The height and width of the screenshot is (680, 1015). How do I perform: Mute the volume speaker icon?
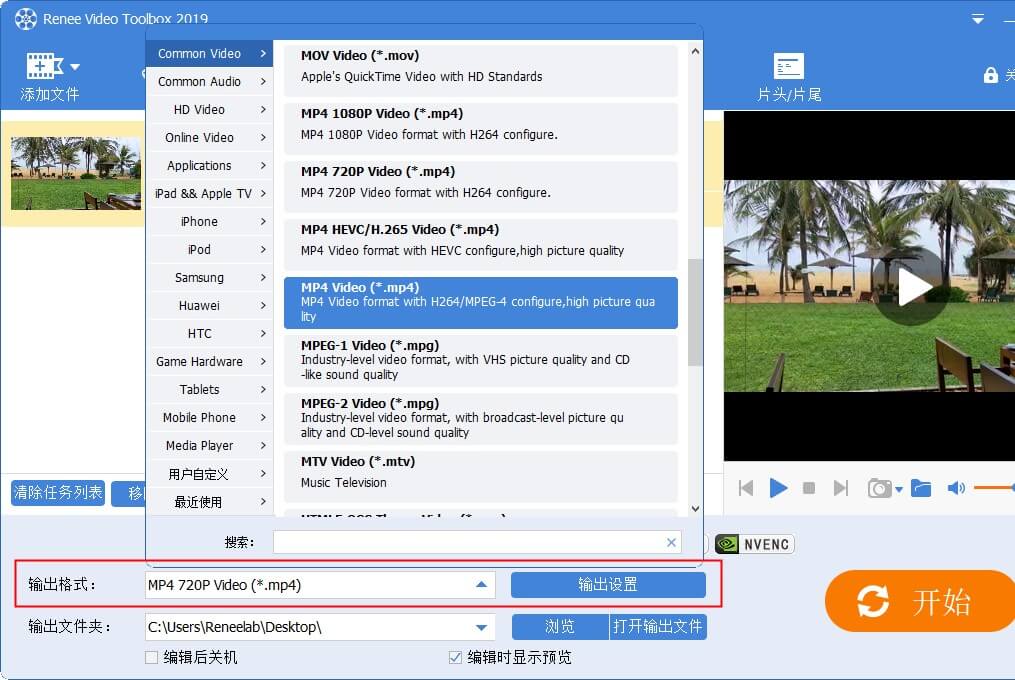956,488
